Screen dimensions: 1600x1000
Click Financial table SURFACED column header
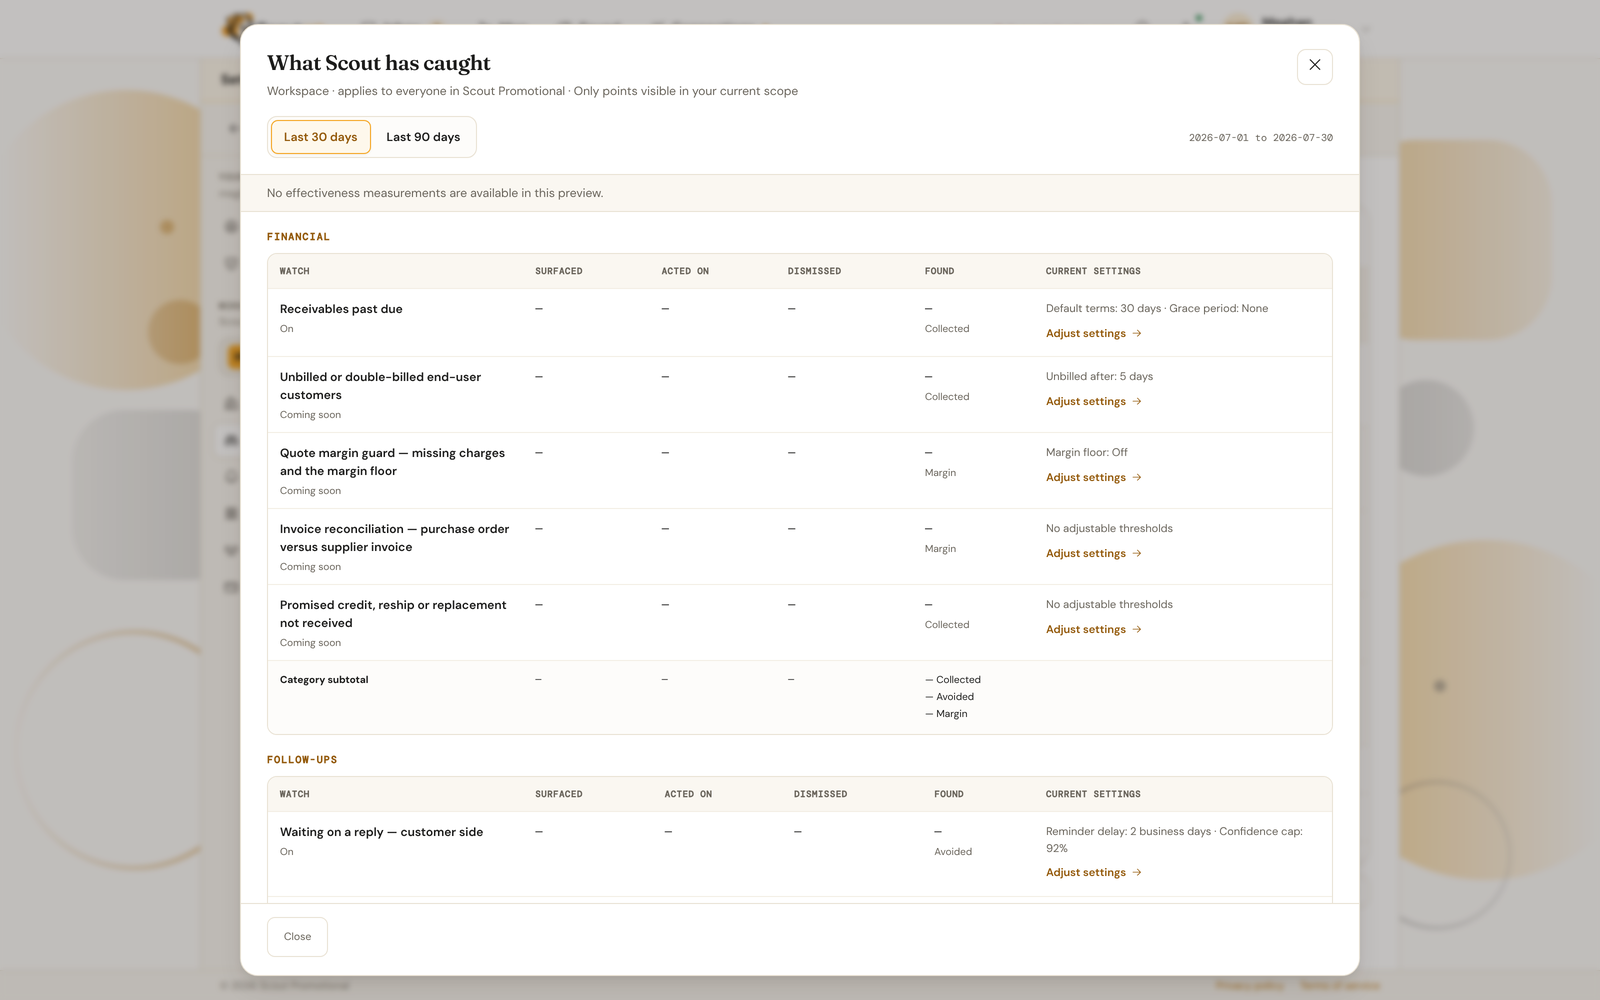point(558,271)
